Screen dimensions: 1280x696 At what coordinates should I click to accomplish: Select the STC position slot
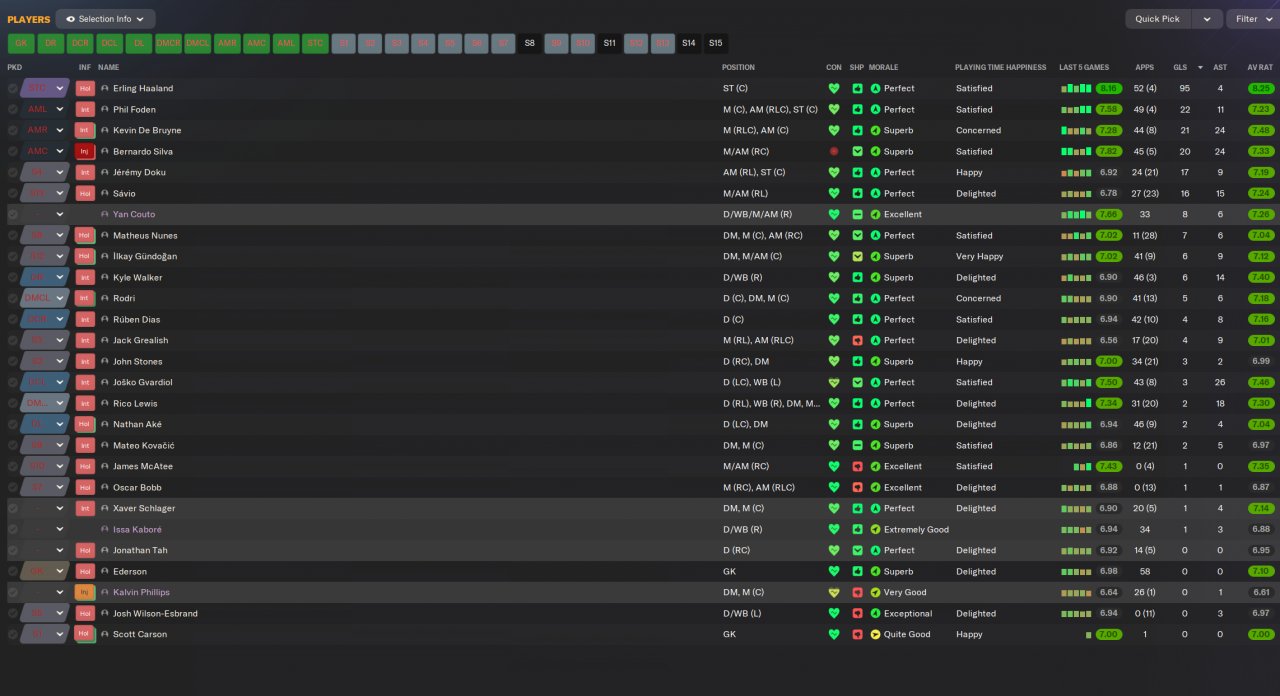tap(315, 43)
